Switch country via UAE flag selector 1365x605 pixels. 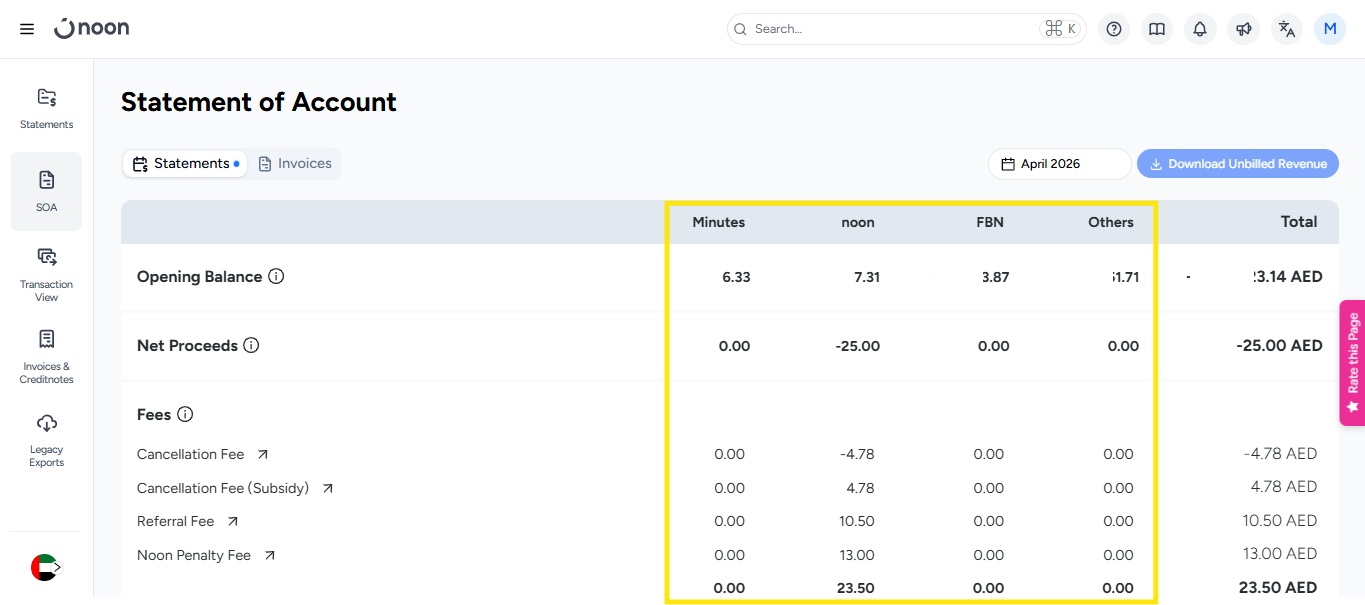pos(45,567)
